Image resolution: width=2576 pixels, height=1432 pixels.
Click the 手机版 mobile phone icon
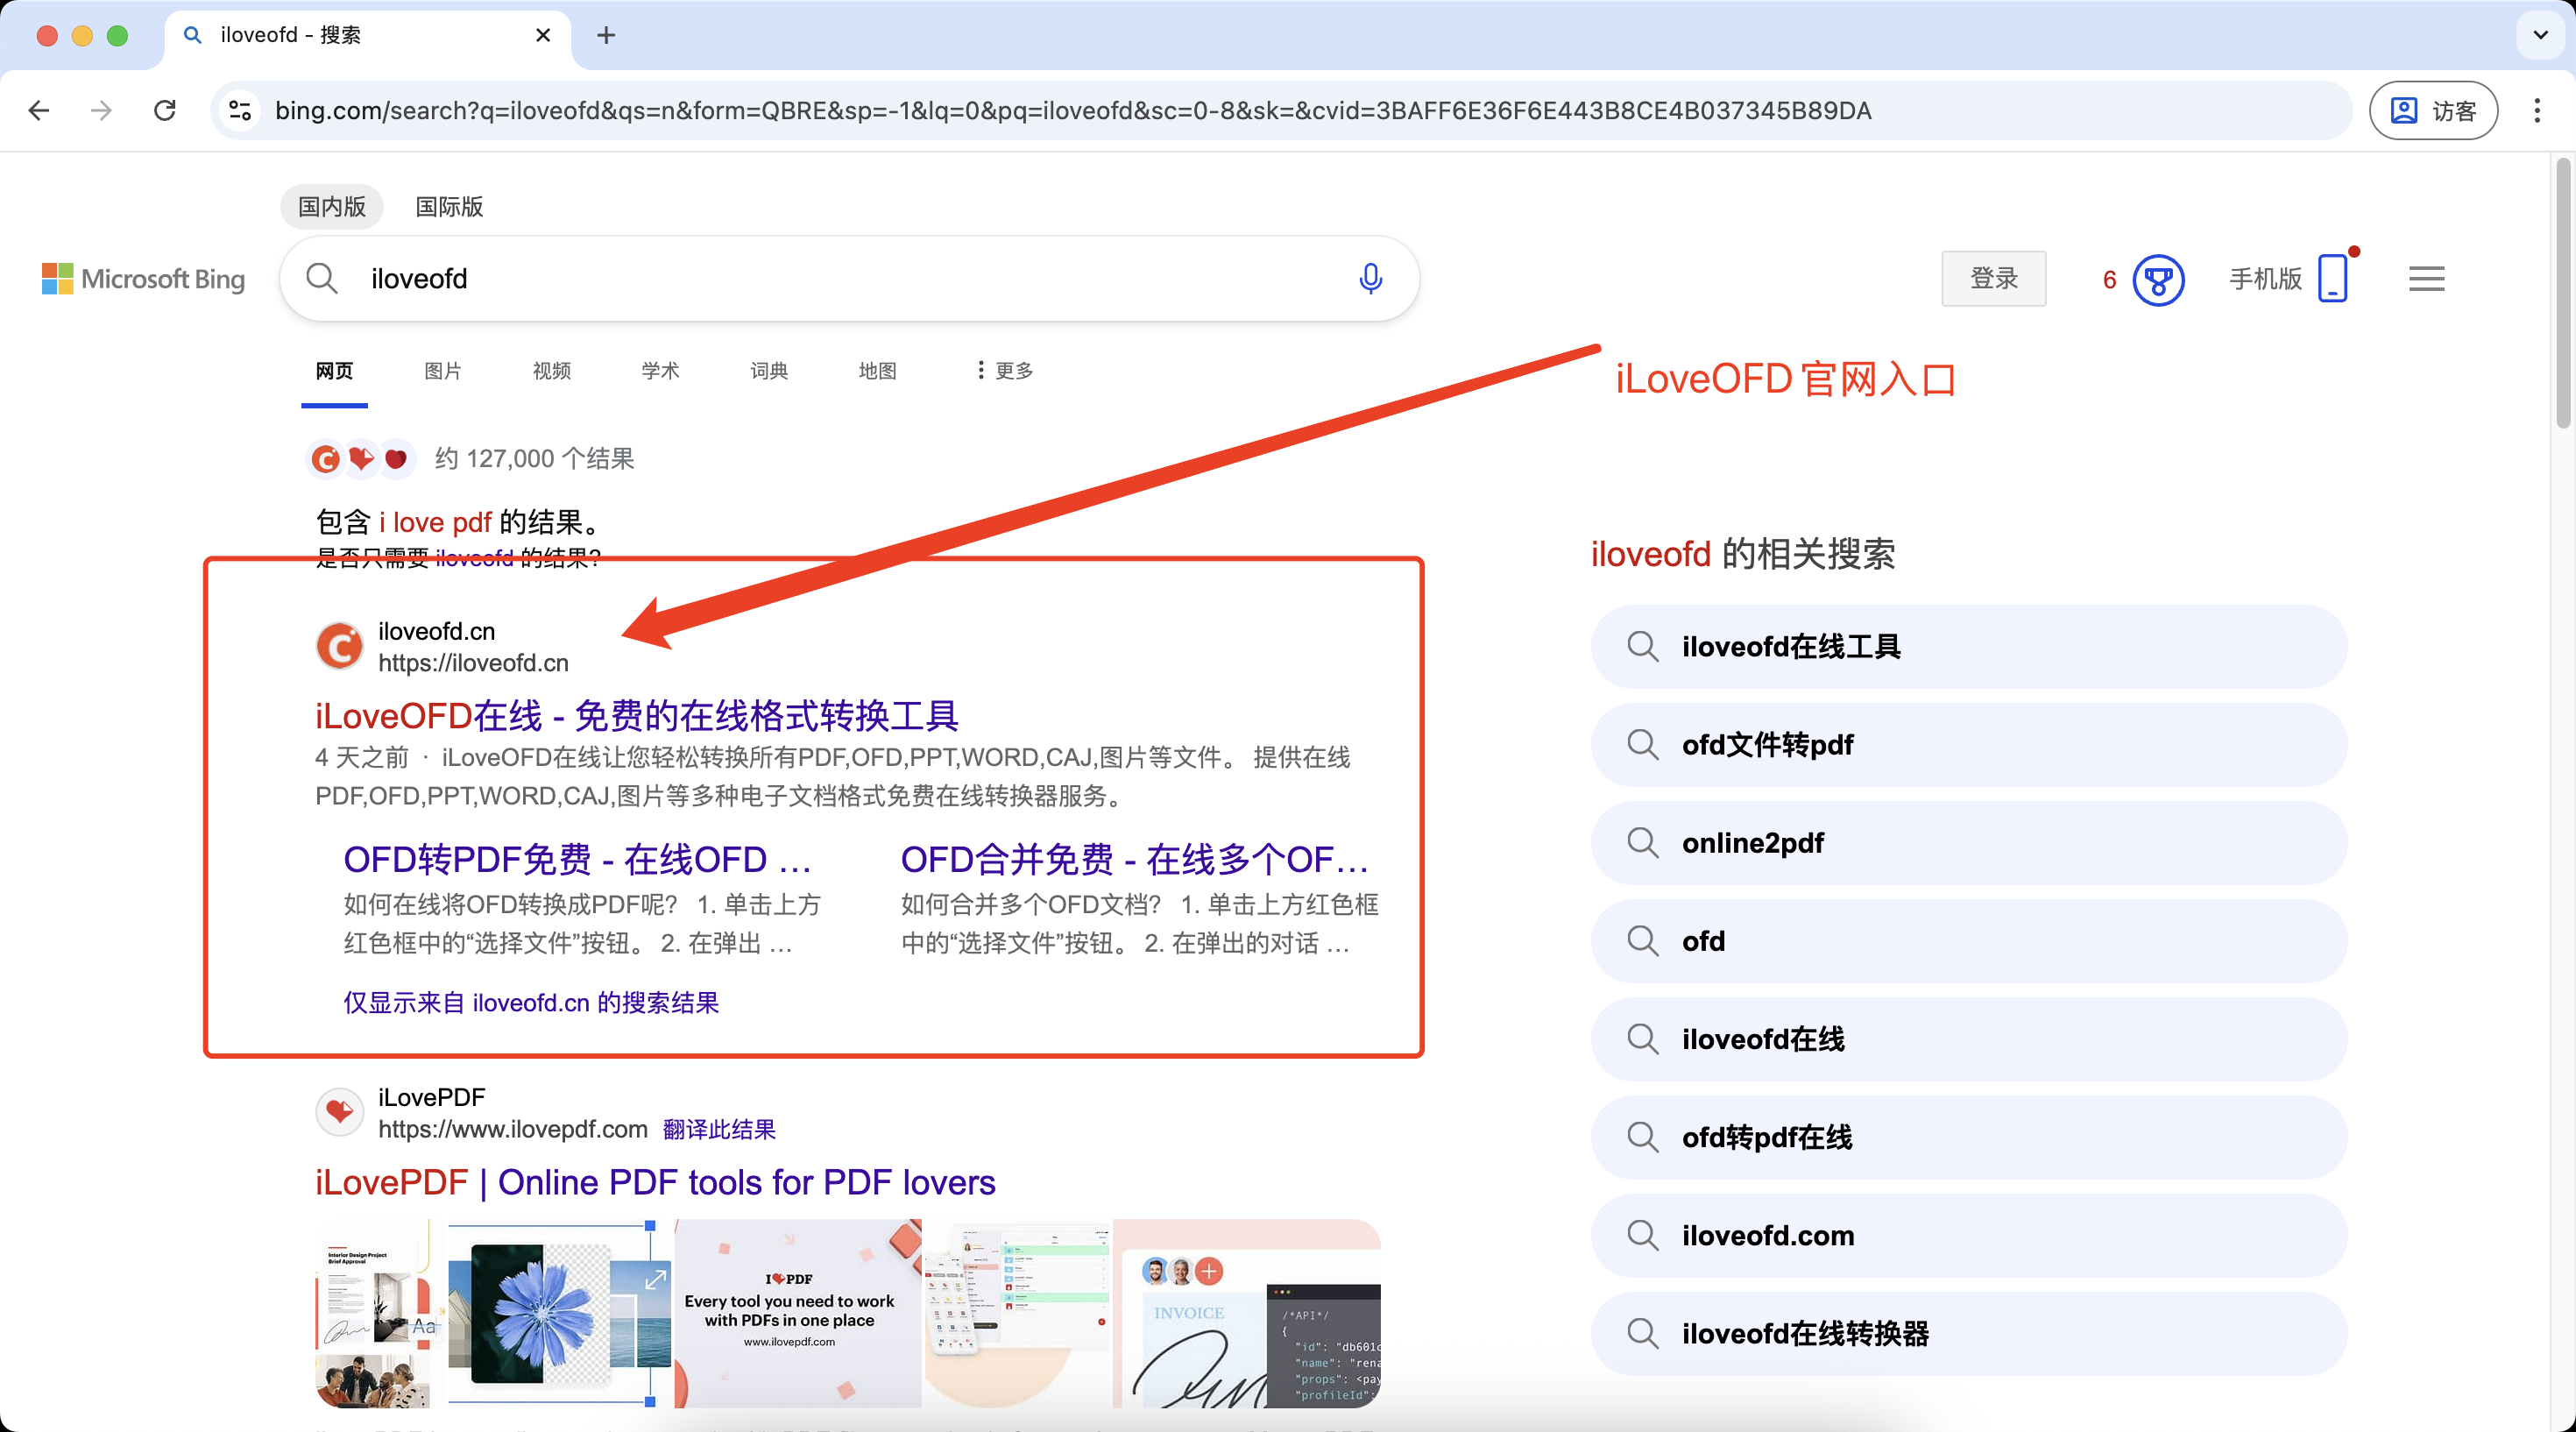coord(2333,280)
